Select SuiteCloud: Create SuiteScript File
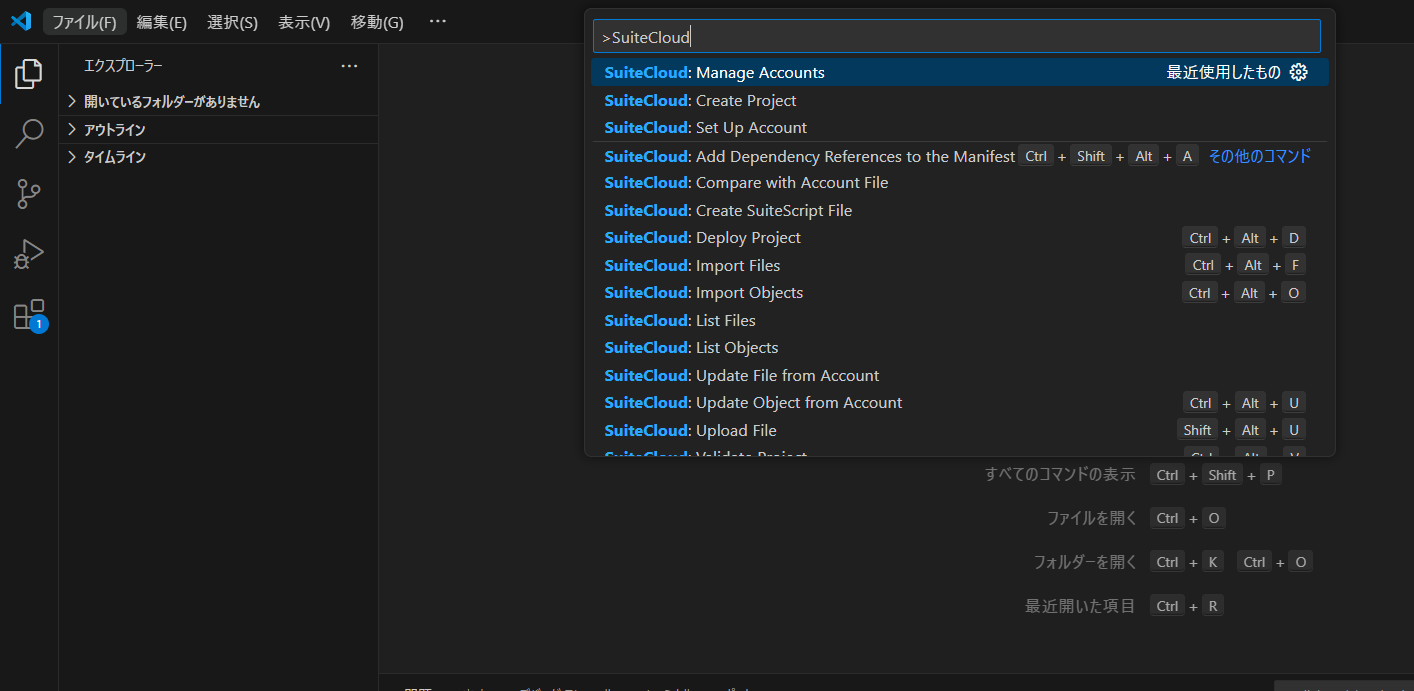Screen dimensions: 1414x691 [960, 211]
